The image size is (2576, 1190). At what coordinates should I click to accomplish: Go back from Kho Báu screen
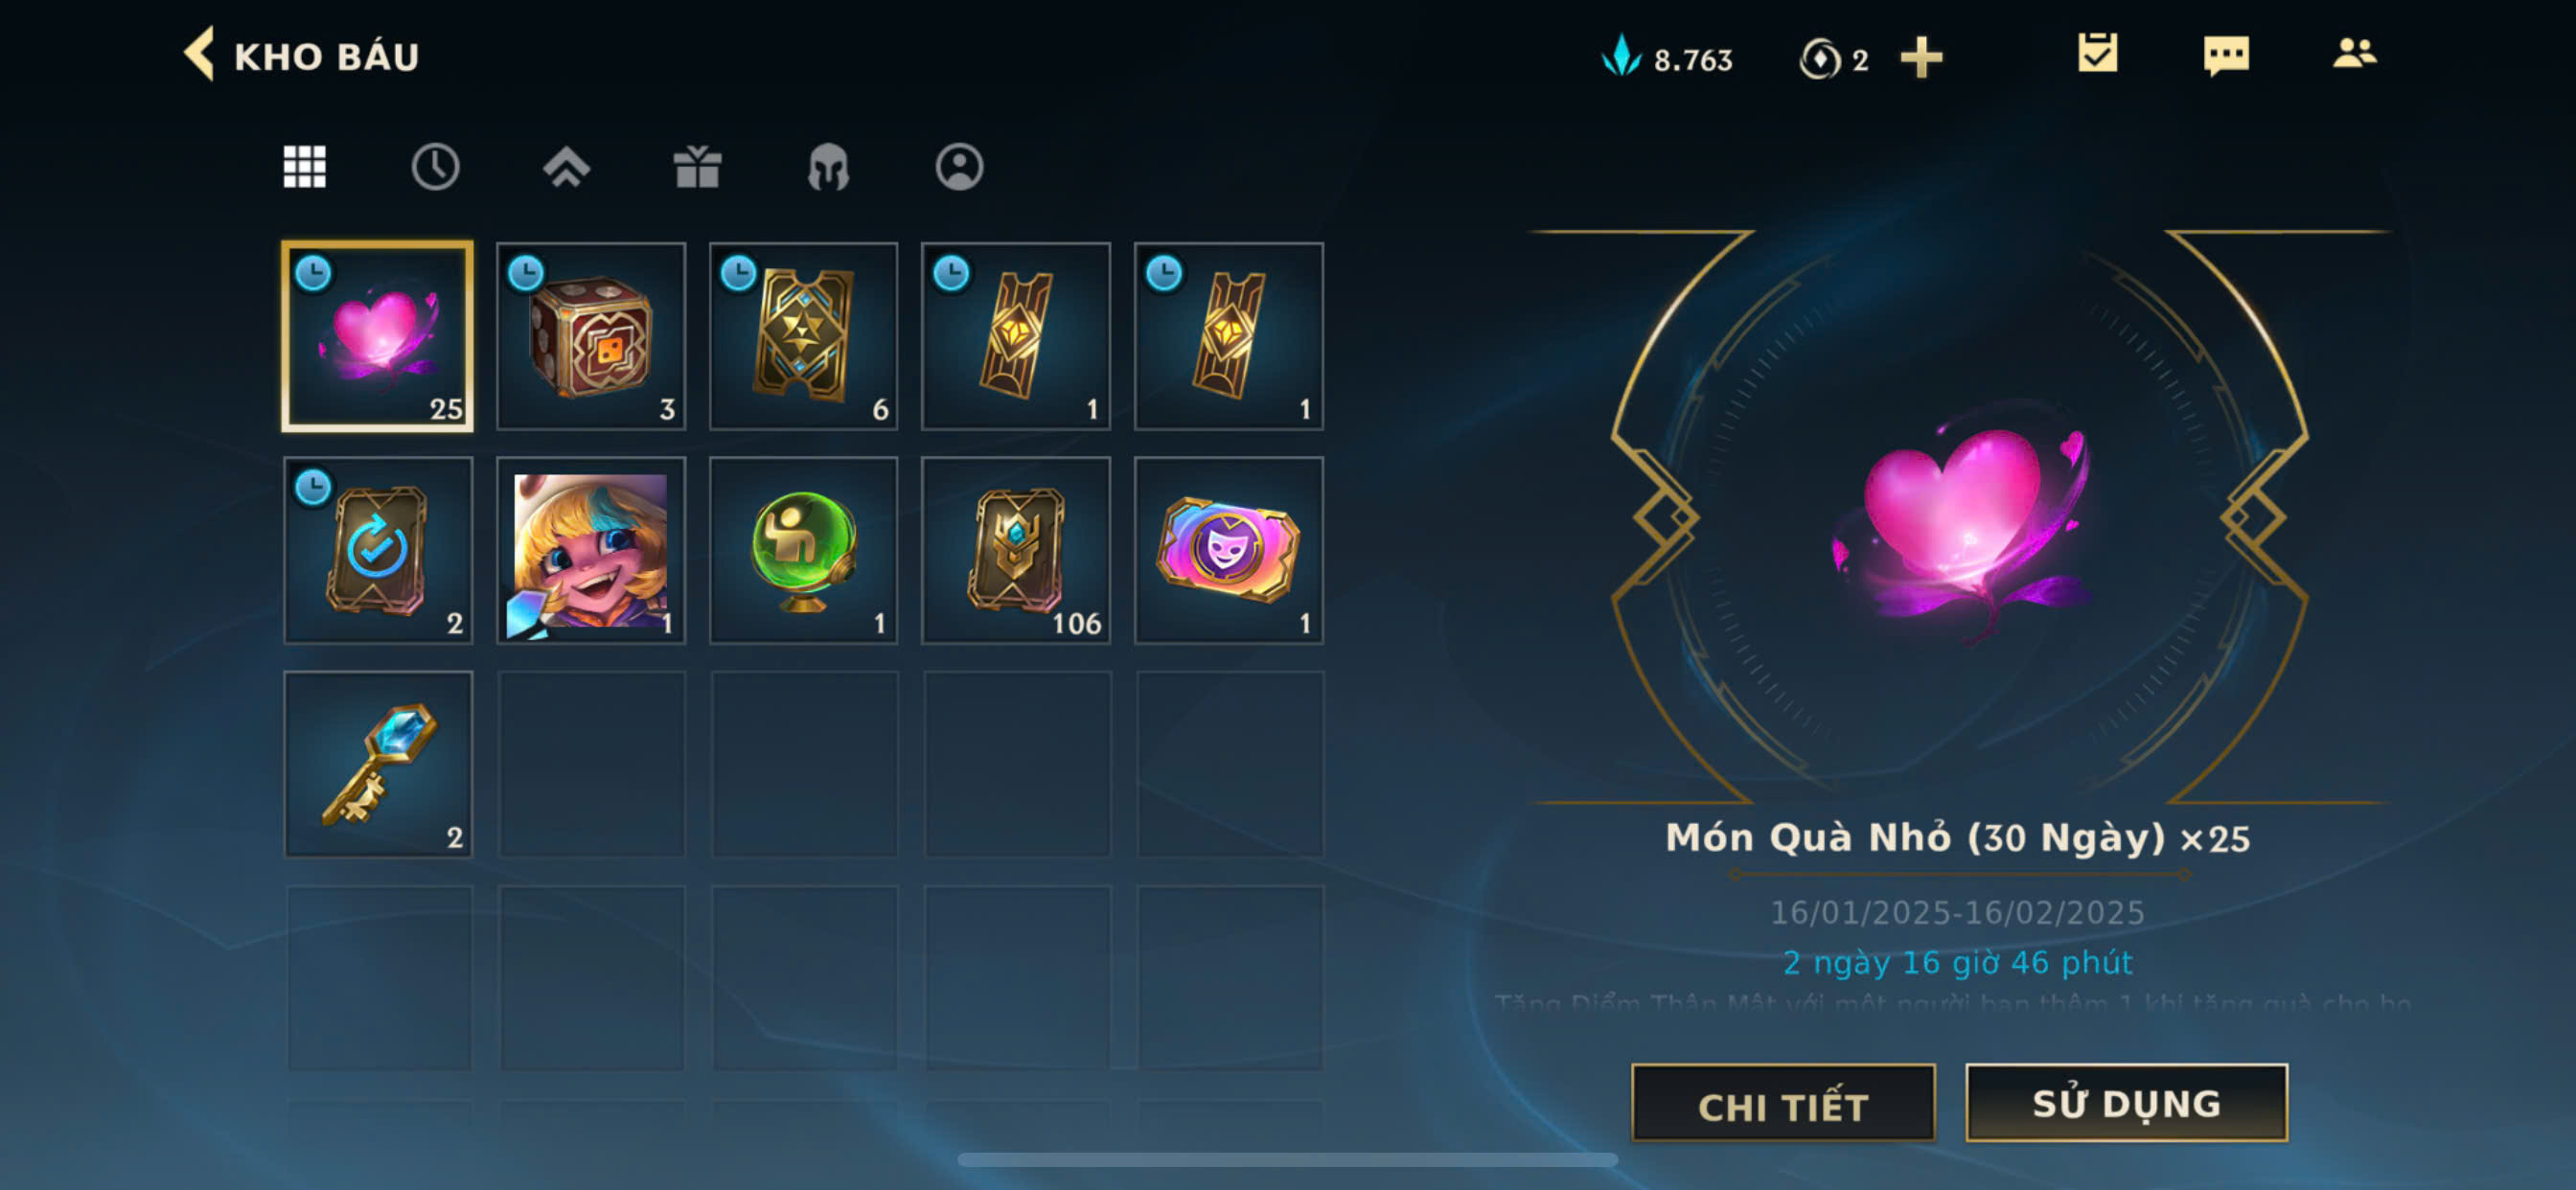click(x=200, y=54)
